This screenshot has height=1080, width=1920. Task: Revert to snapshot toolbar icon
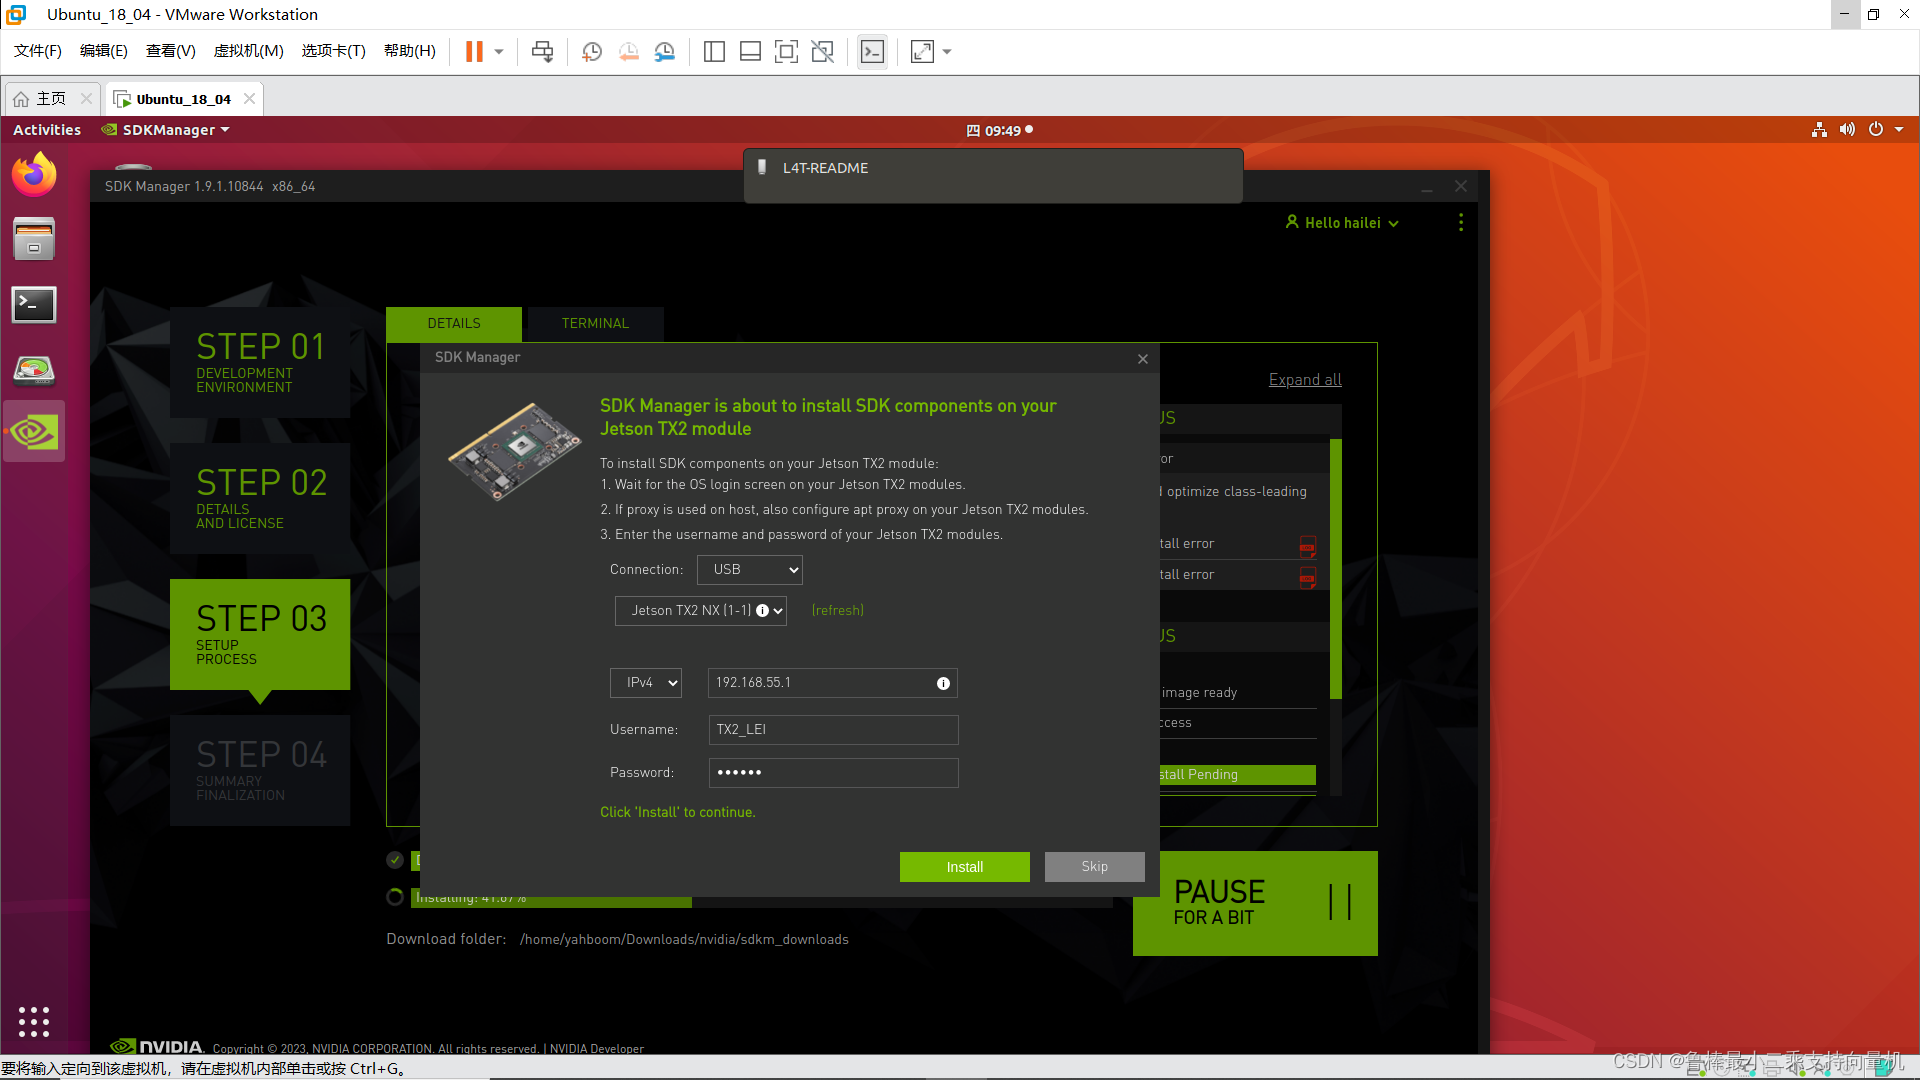(x=628, y=51)
